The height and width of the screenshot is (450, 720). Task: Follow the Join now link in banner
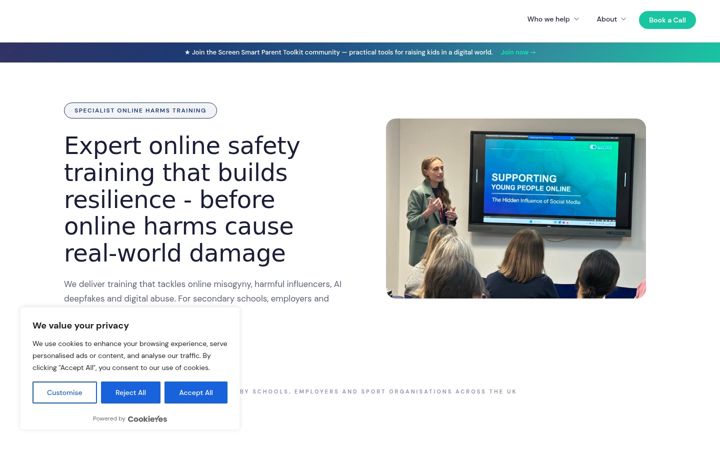[518, 52]
